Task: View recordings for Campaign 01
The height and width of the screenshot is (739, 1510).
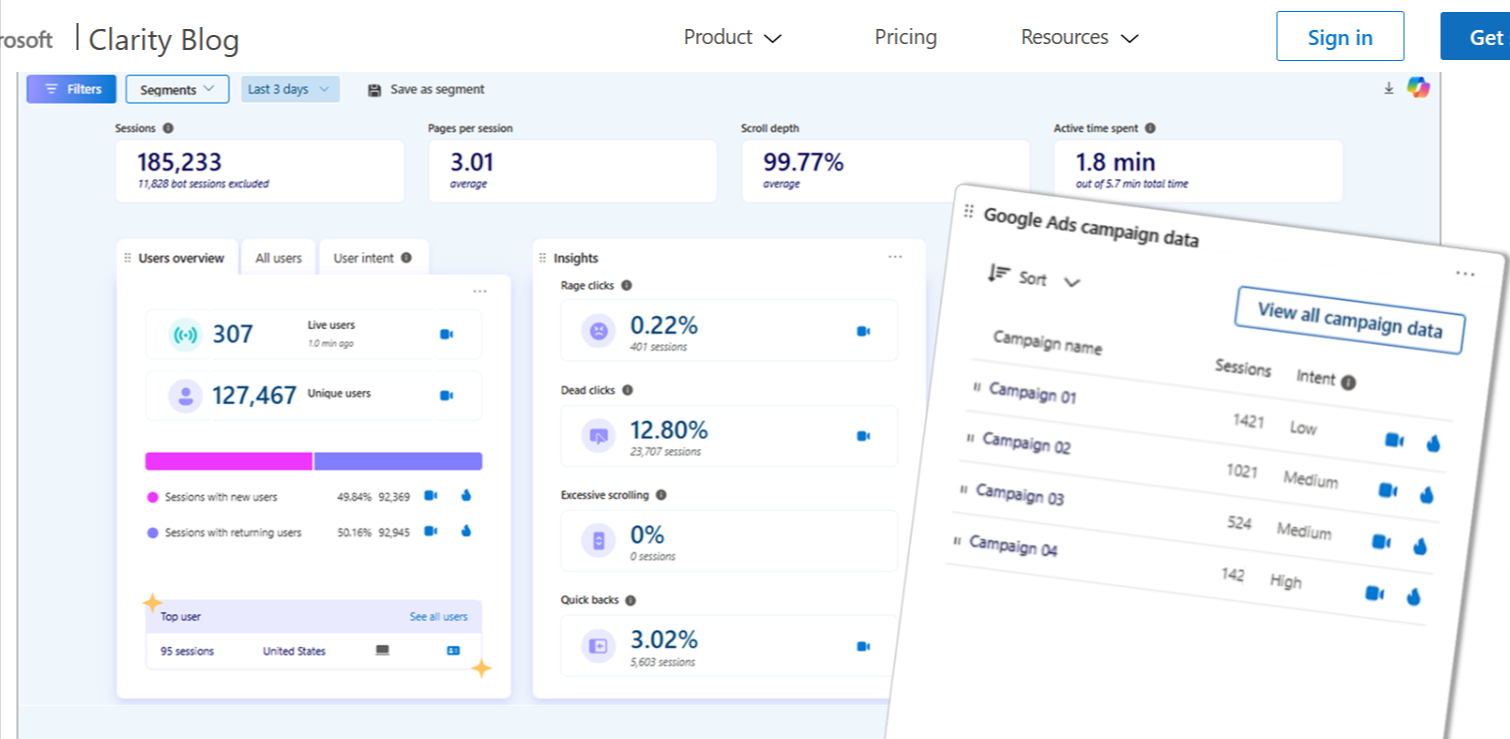Action: click(x=1394, y=440)
